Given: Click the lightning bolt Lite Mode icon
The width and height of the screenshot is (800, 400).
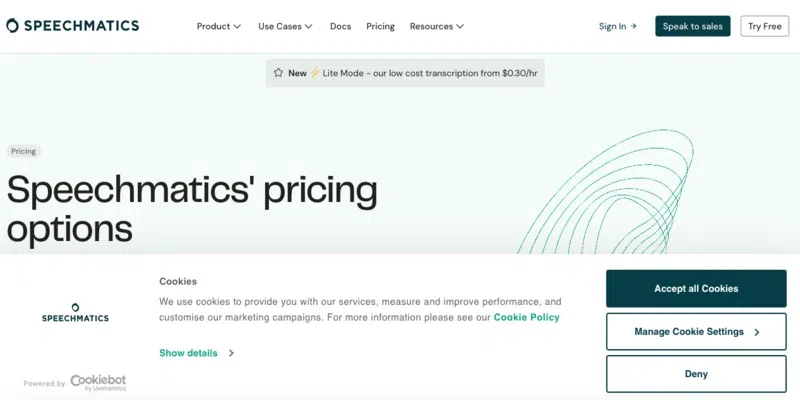Looking at the screenshot, I should [x=314, y=73].
